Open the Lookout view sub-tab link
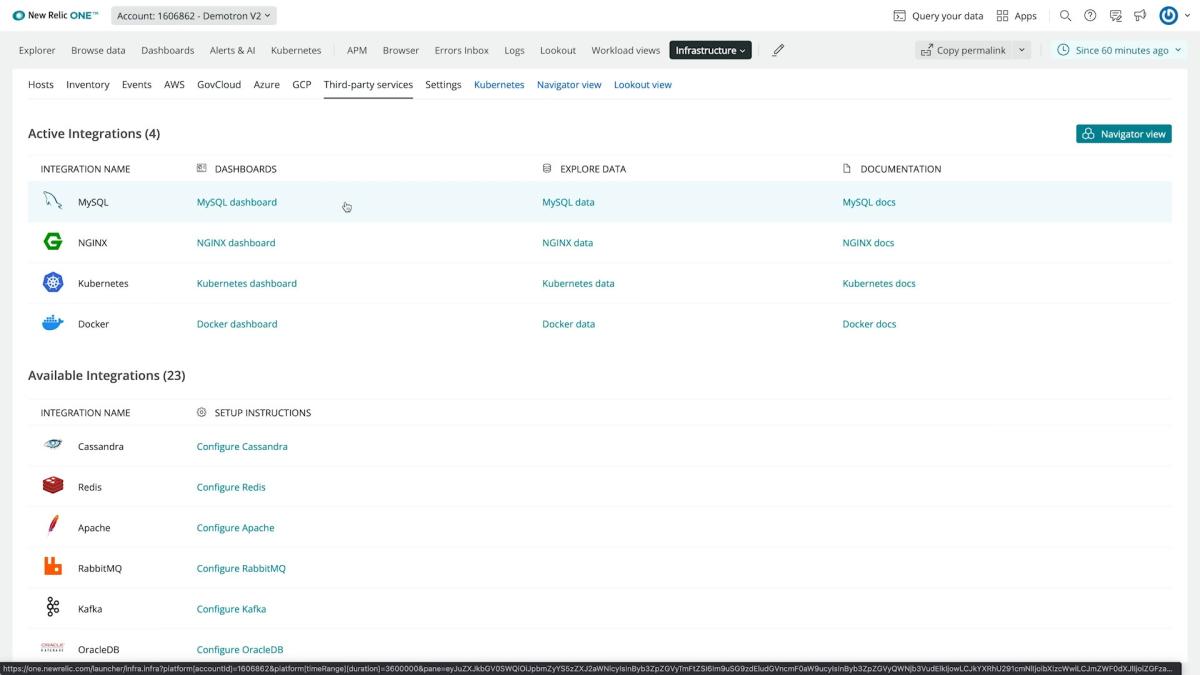The width and height of the screenshot is (1200, 675). click(x=643, y=85)
